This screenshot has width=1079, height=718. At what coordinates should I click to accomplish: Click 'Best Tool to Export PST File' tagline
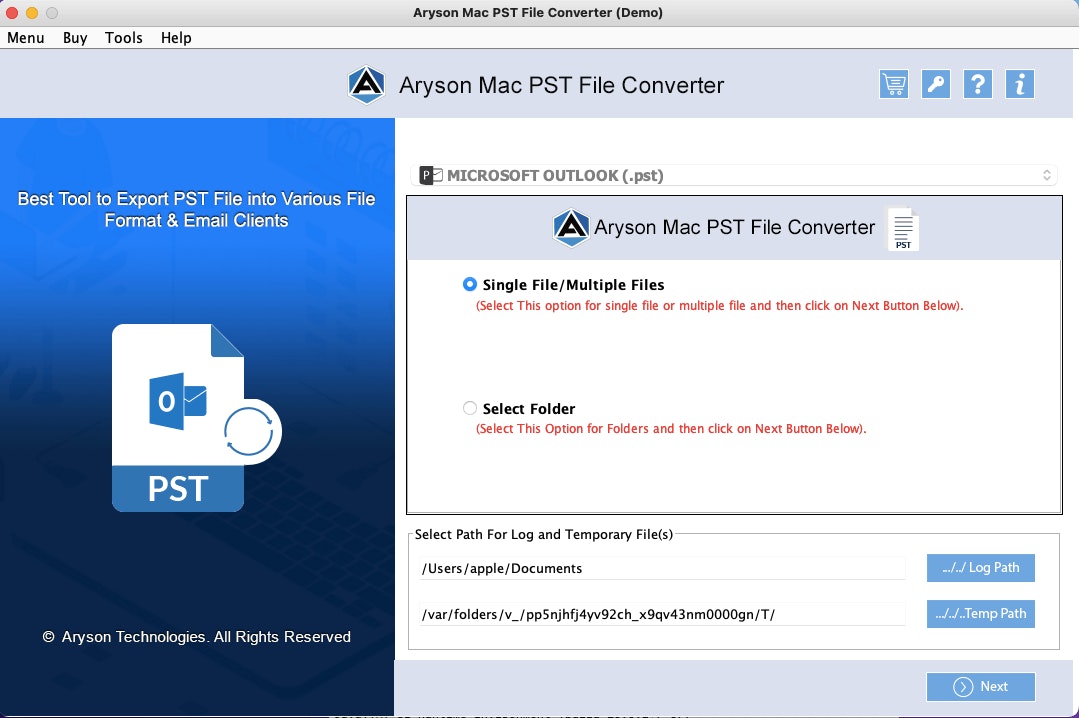coord(197,209)
